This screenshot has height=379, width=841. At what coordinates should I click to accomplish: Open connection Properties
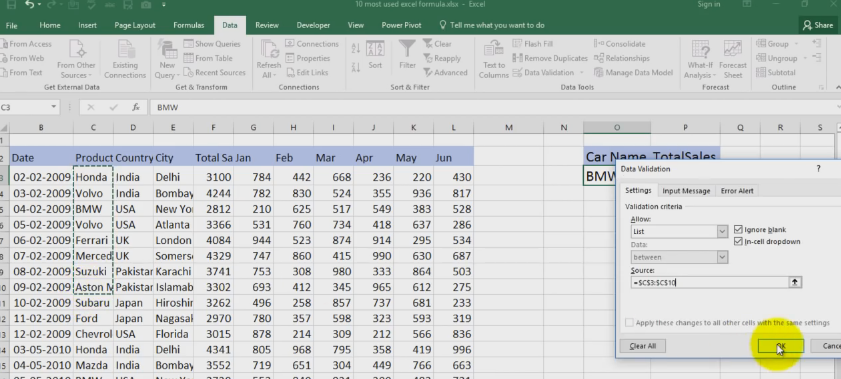tap(307, 58)
